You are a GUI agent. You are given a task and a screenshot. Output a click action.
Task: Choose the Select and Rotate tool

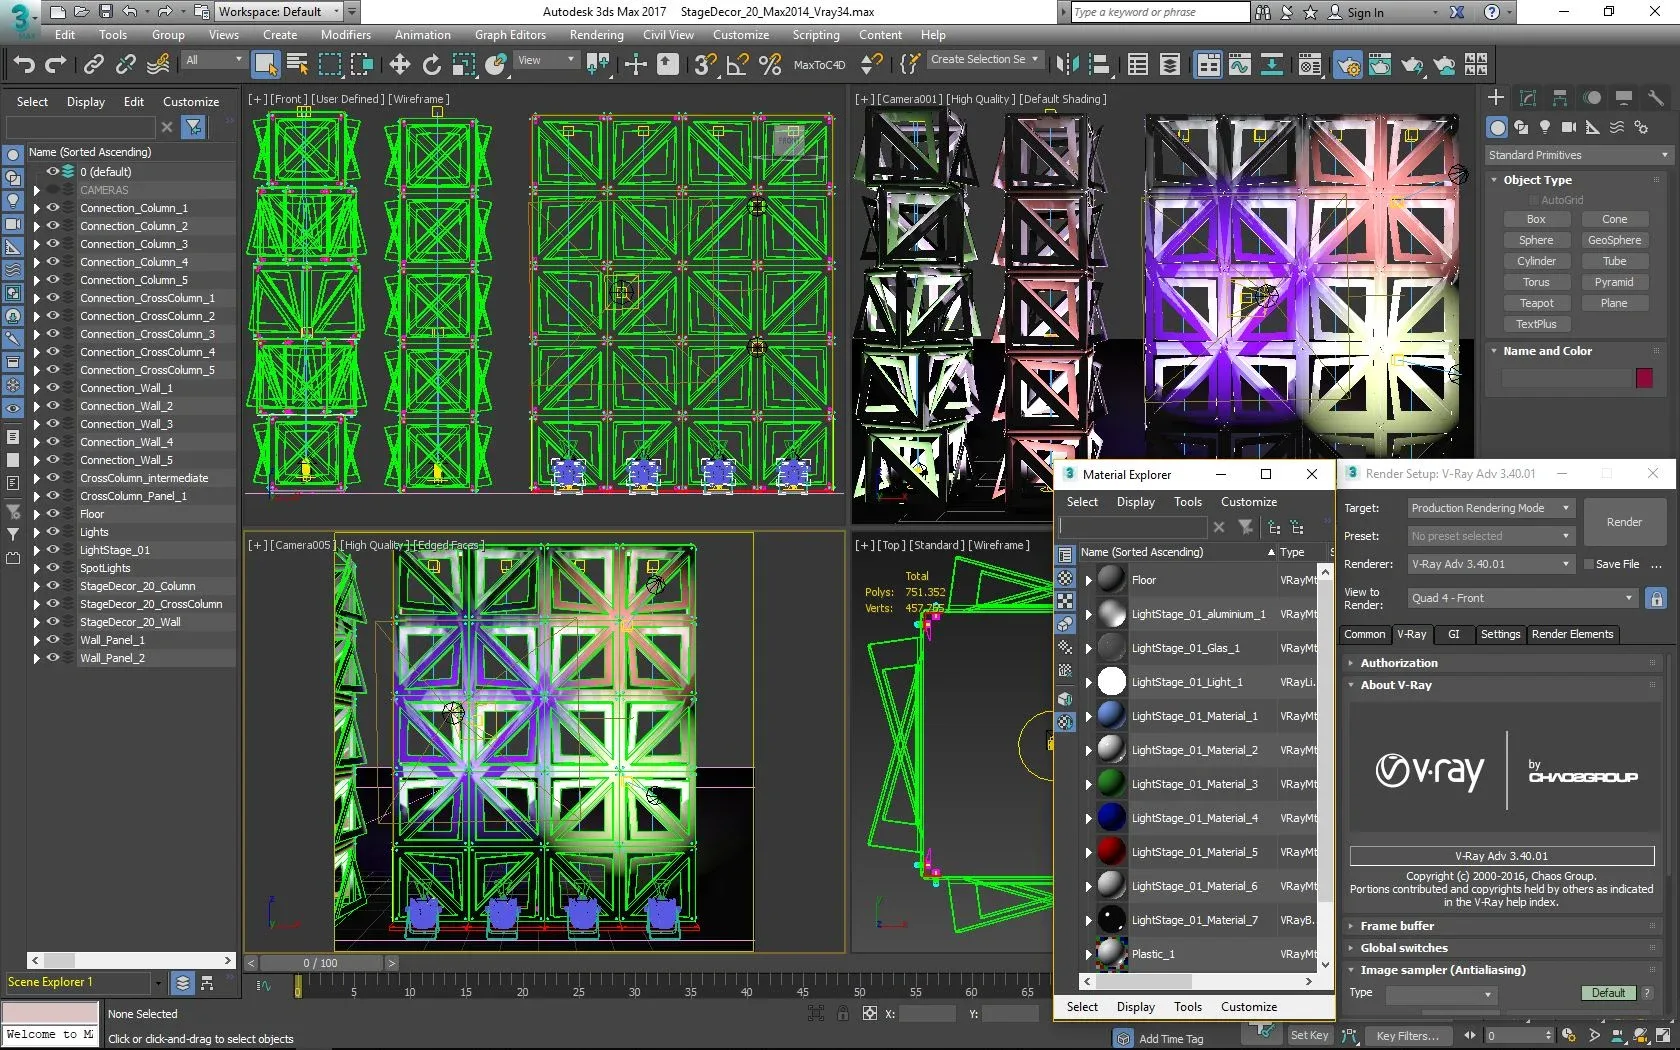[432, 65]
